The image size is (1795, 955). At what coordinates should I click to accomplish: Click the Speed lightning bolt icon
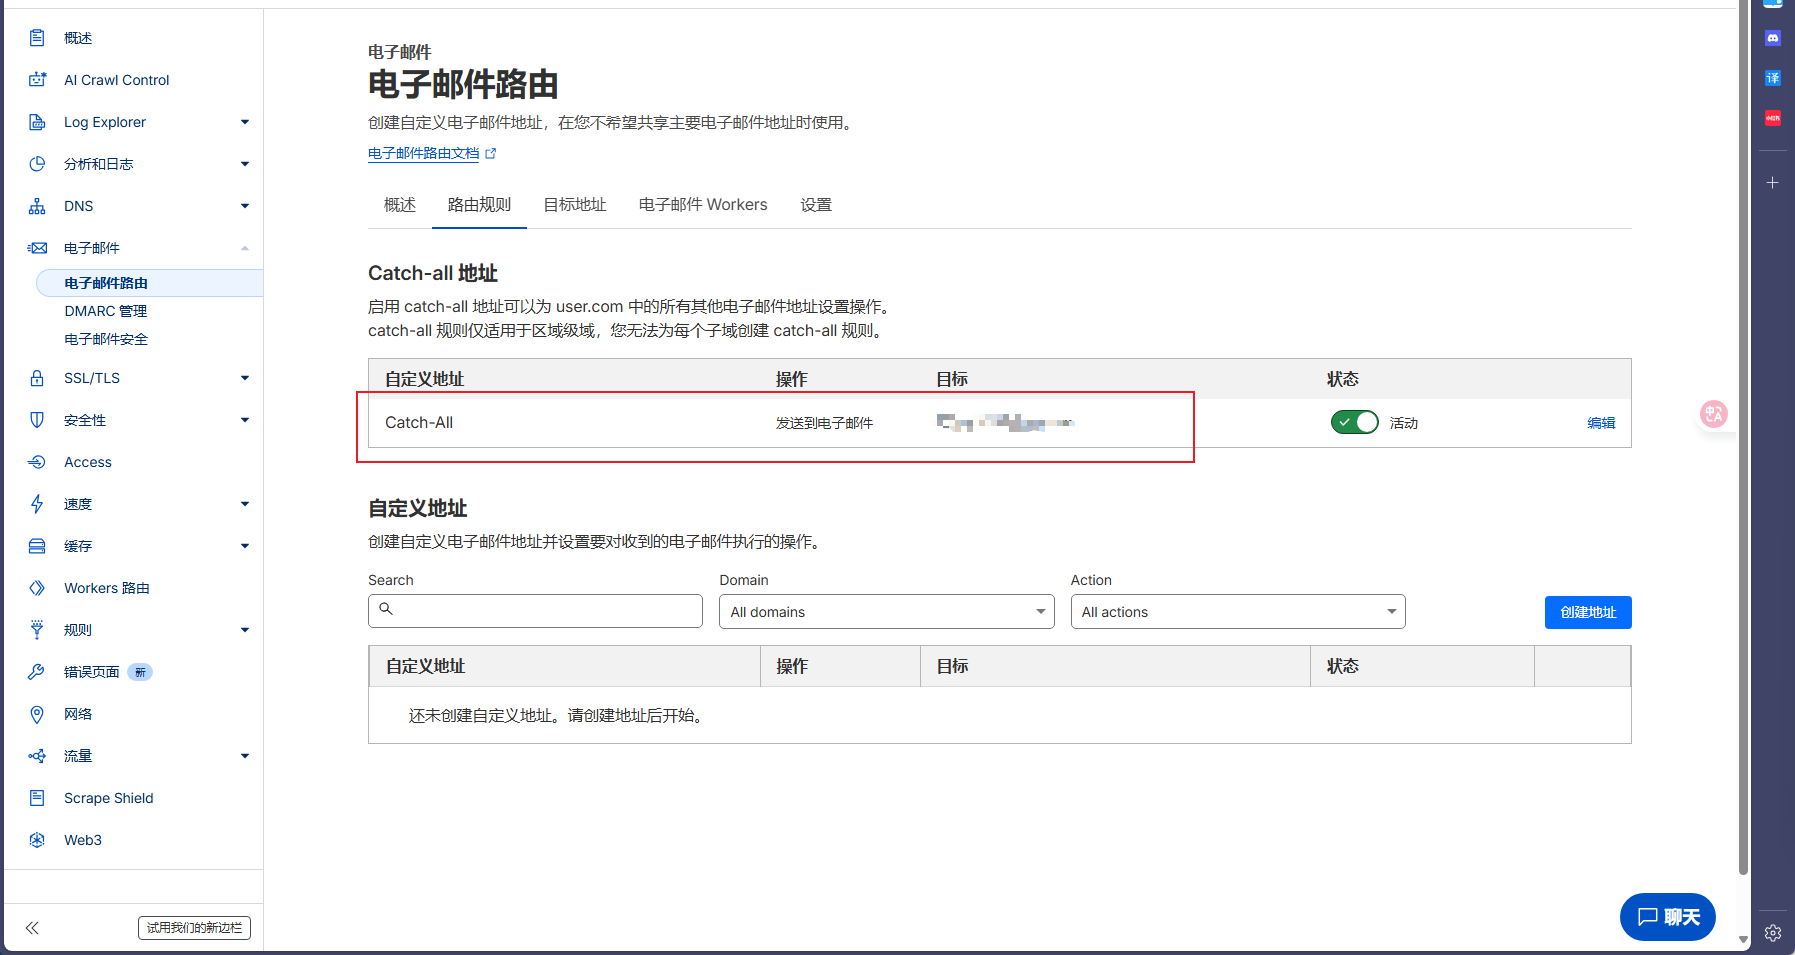[37, 504]
